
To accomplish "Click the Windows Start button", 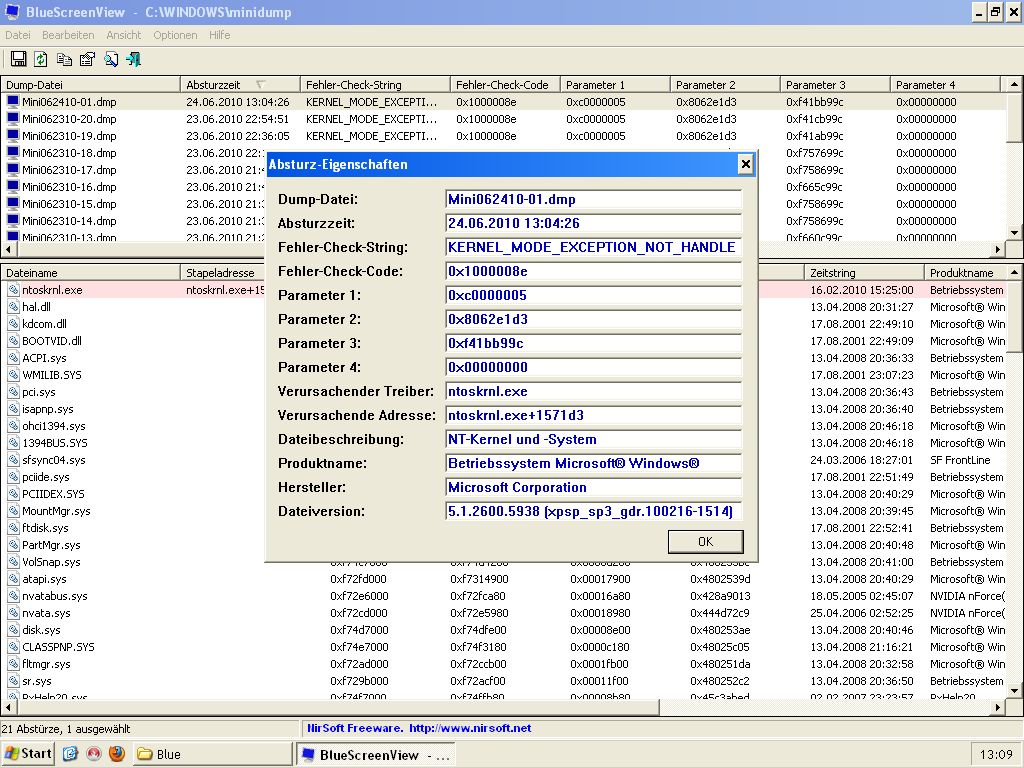I will pyautogui.click(x=27, y=754).
